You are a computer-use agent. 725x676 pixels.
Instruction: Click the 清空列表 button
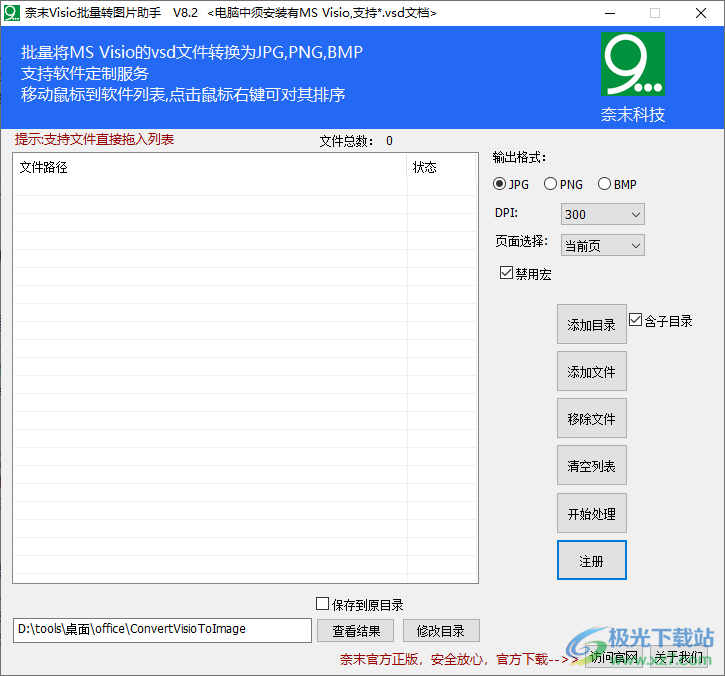(x=591, y=465)
